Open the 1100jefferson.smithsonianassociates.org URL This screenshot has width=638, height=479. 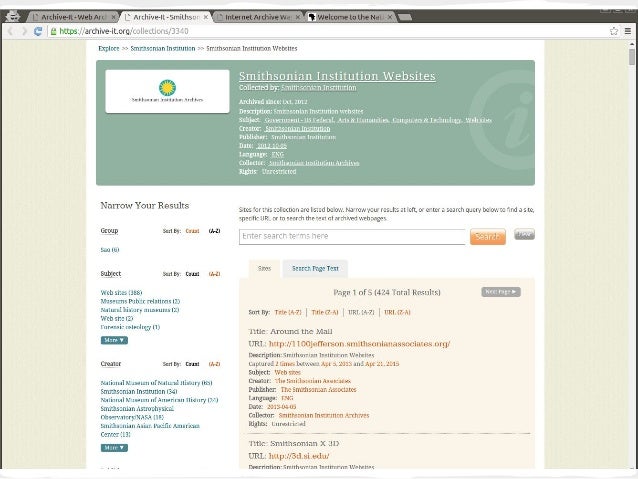(x=359, y=343)
